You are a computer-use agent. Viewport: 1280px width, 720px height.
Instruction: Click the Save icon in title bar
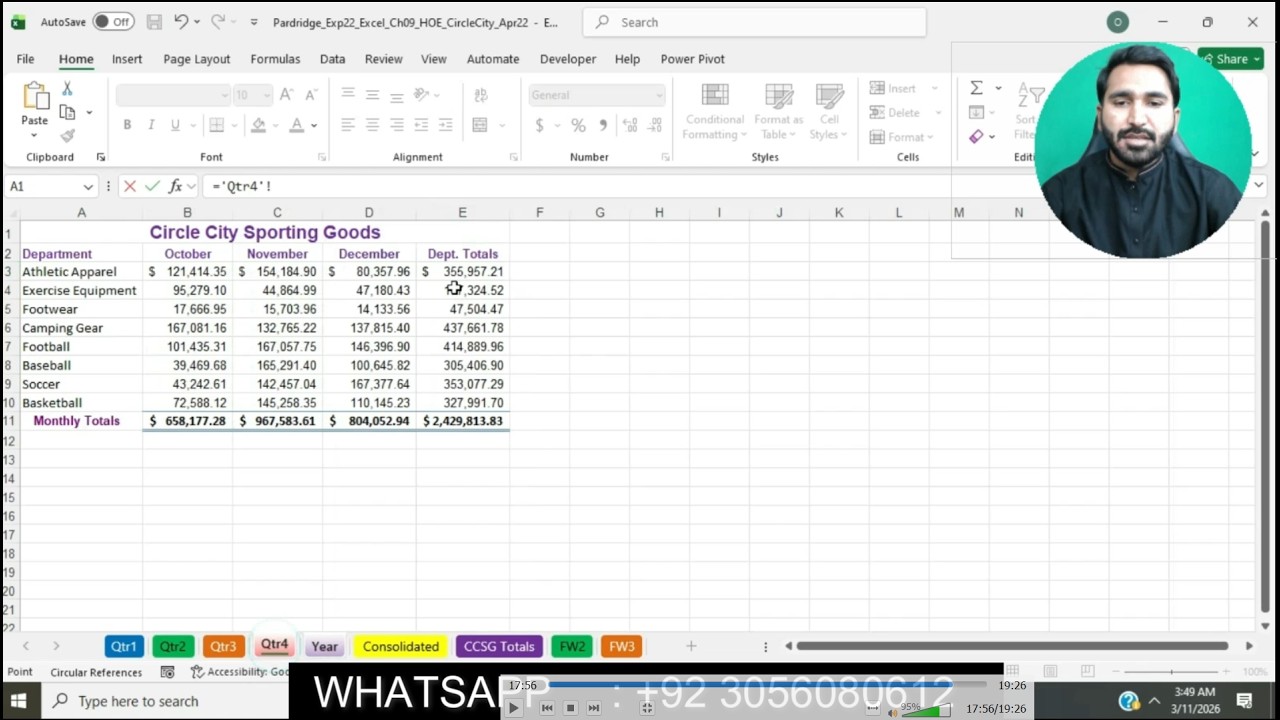[x=154, y=22]
